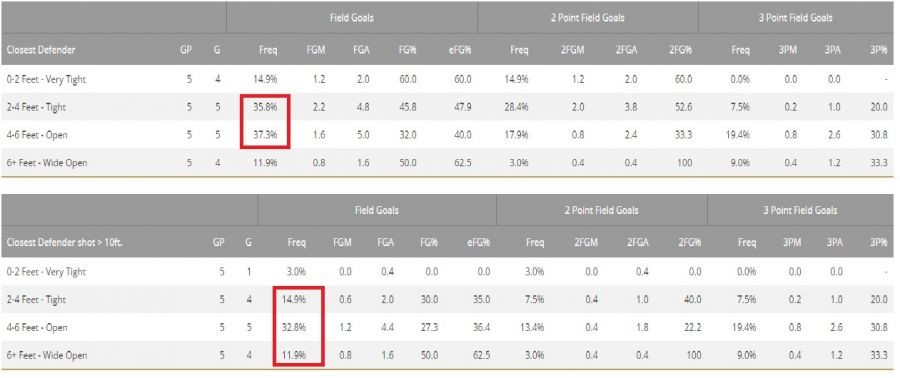The height and width of the screenshot is (378, 900).
Task: Click 2FGM header in bottom table
Action: click(x=586, y=243)
